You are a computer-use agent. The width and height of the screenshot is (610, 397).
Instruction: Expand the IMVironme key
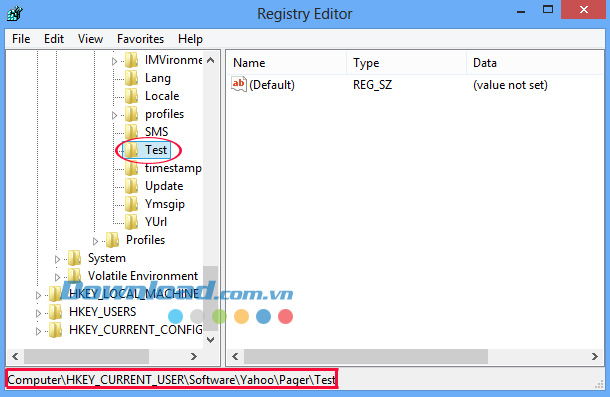114,61
